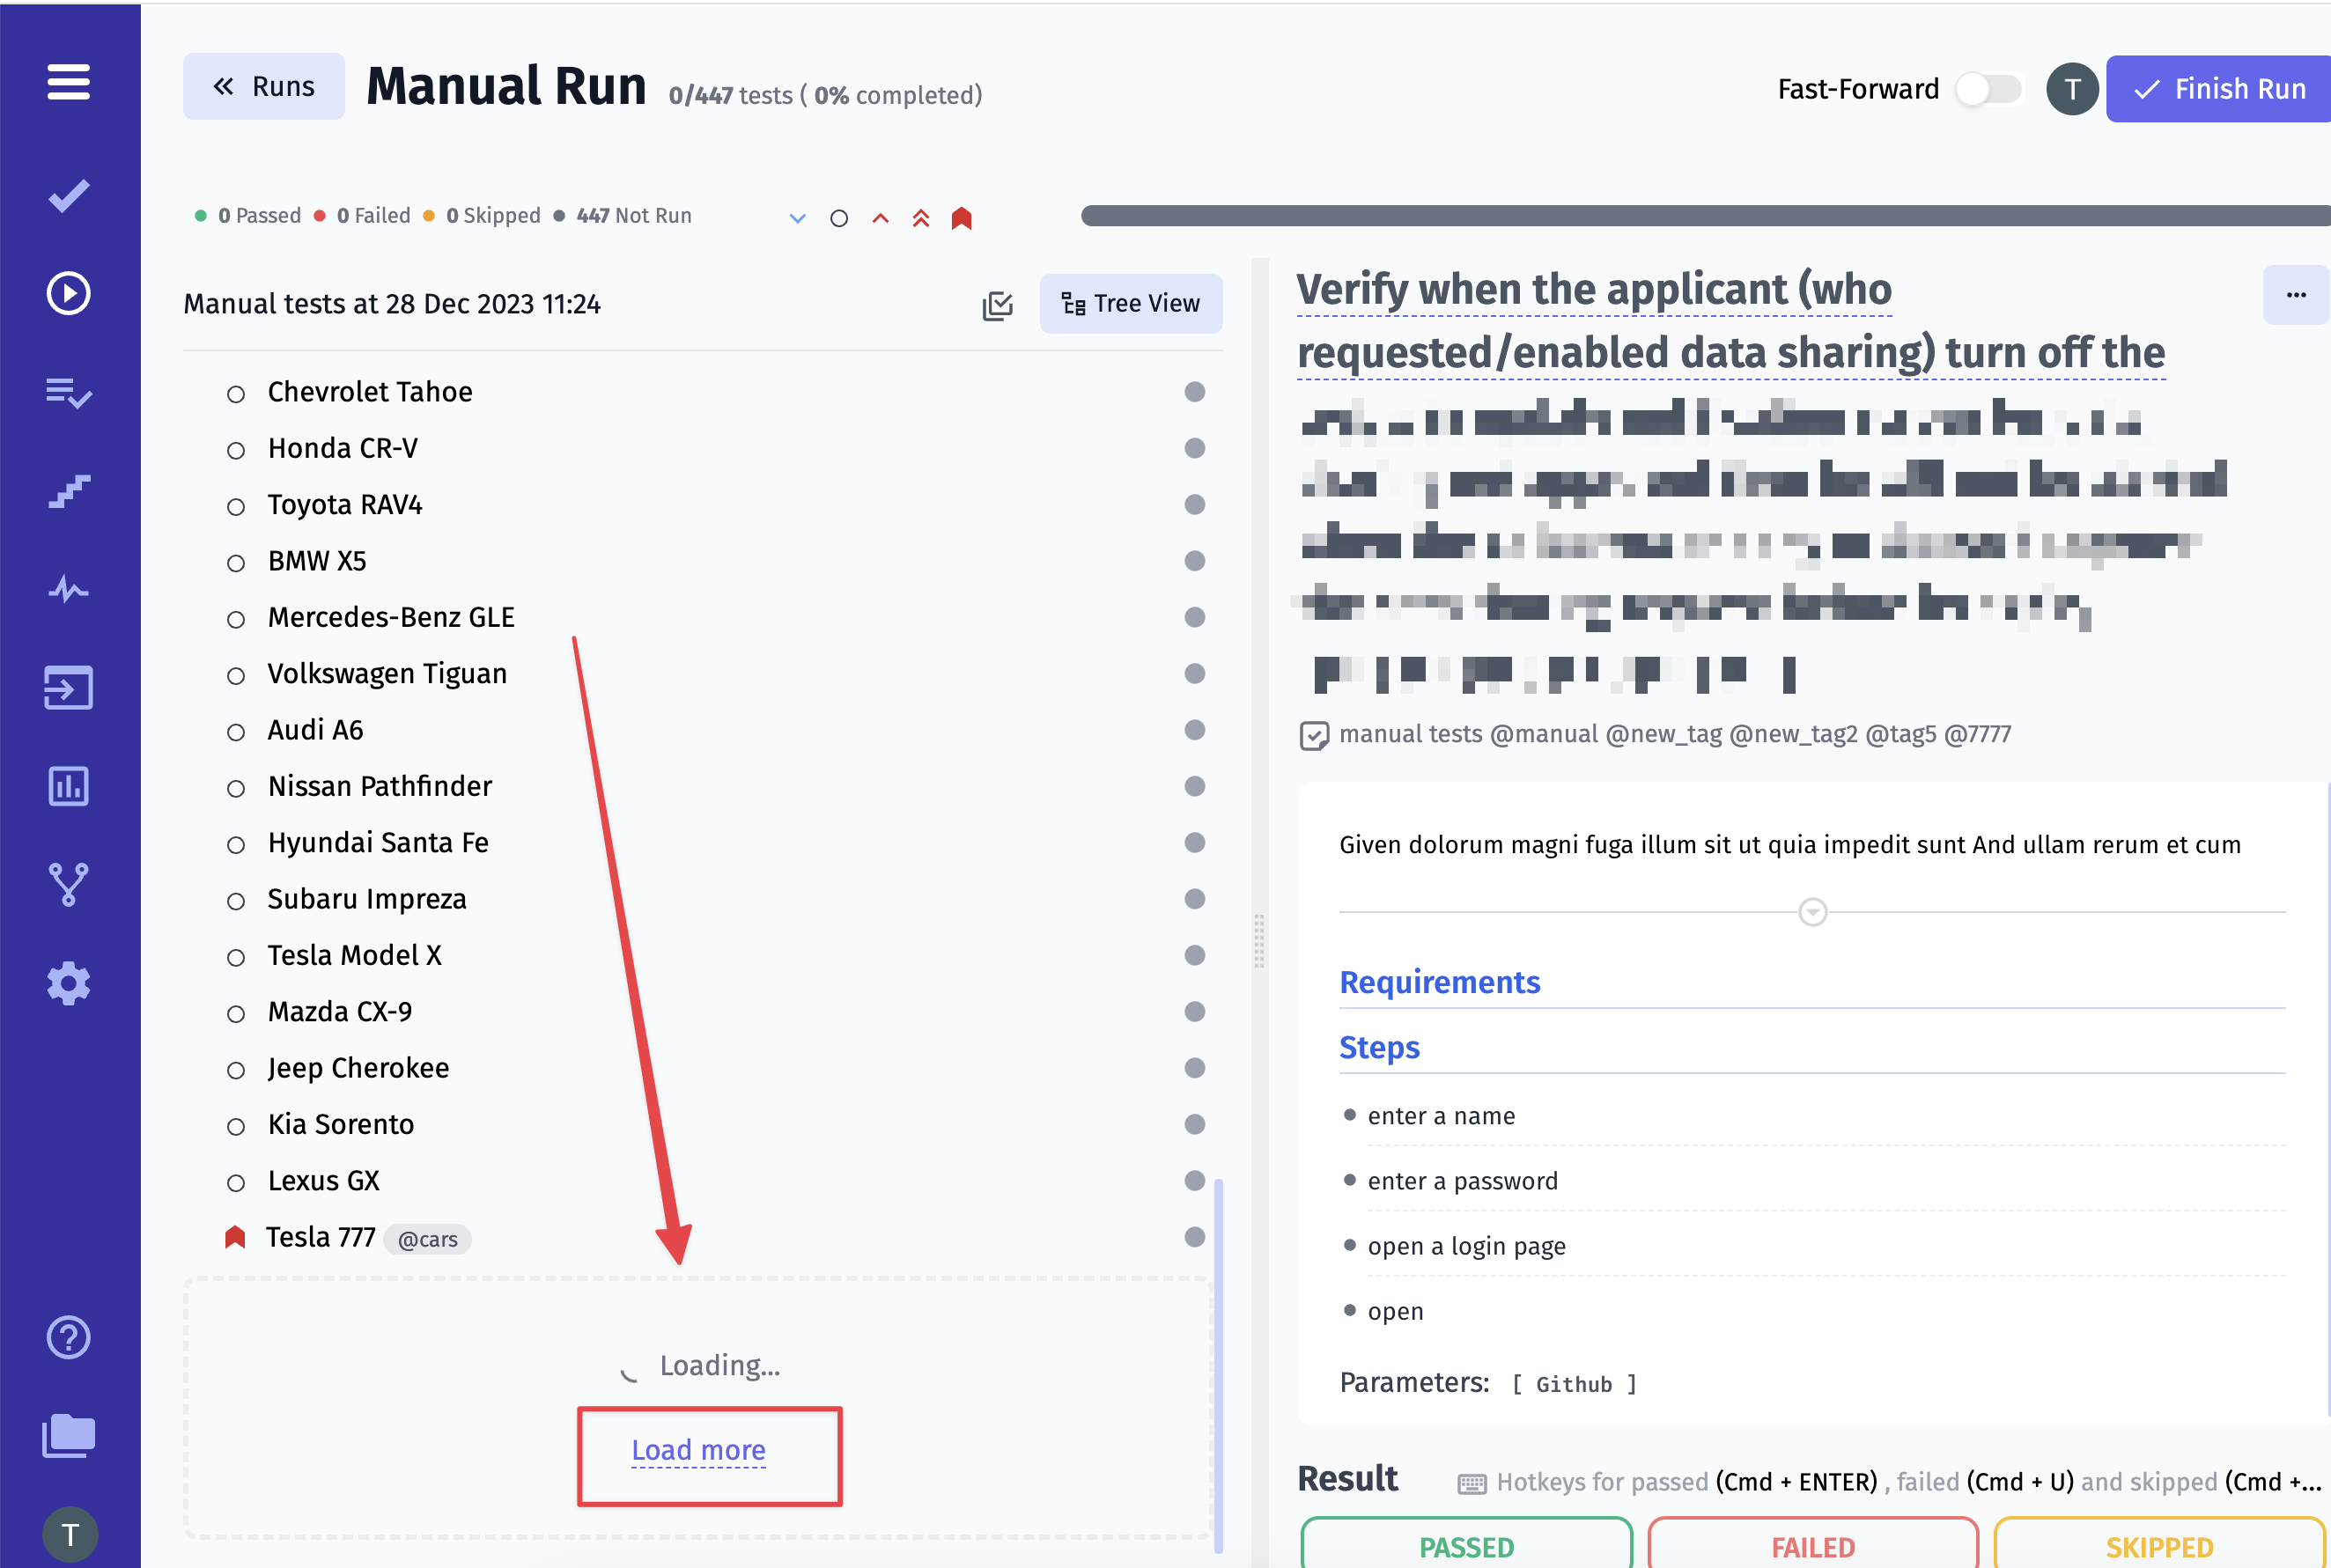Select the Chevrolet Tahoe radio circle

tap(236, 394)
